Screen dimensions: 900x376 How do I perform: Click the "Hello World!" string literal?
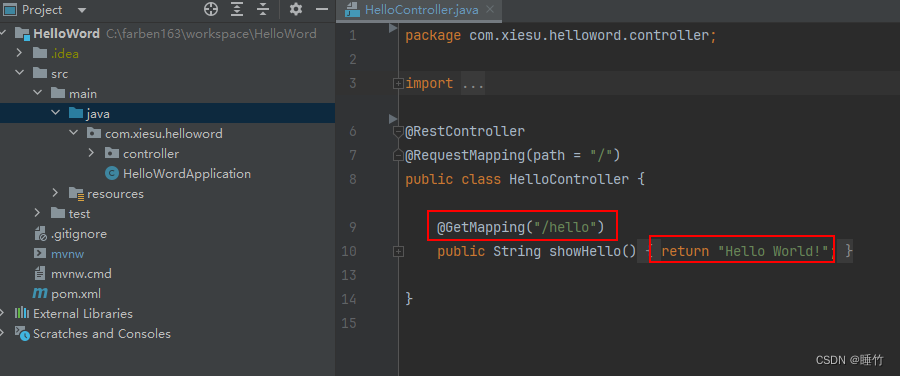tap(774, 251)
